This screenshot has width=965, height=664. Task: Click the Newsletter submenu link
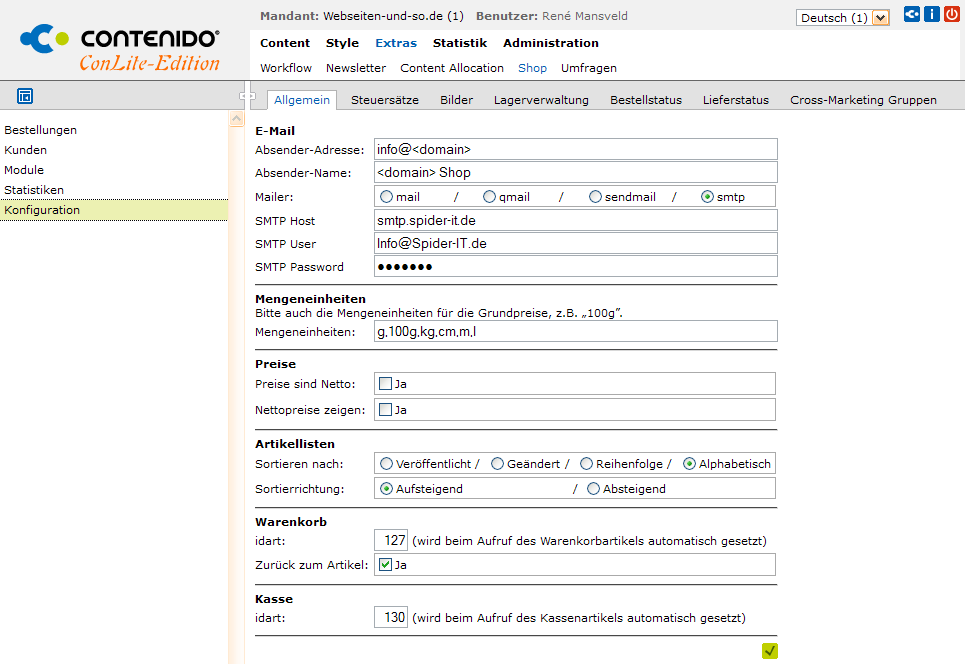(355, 68)
